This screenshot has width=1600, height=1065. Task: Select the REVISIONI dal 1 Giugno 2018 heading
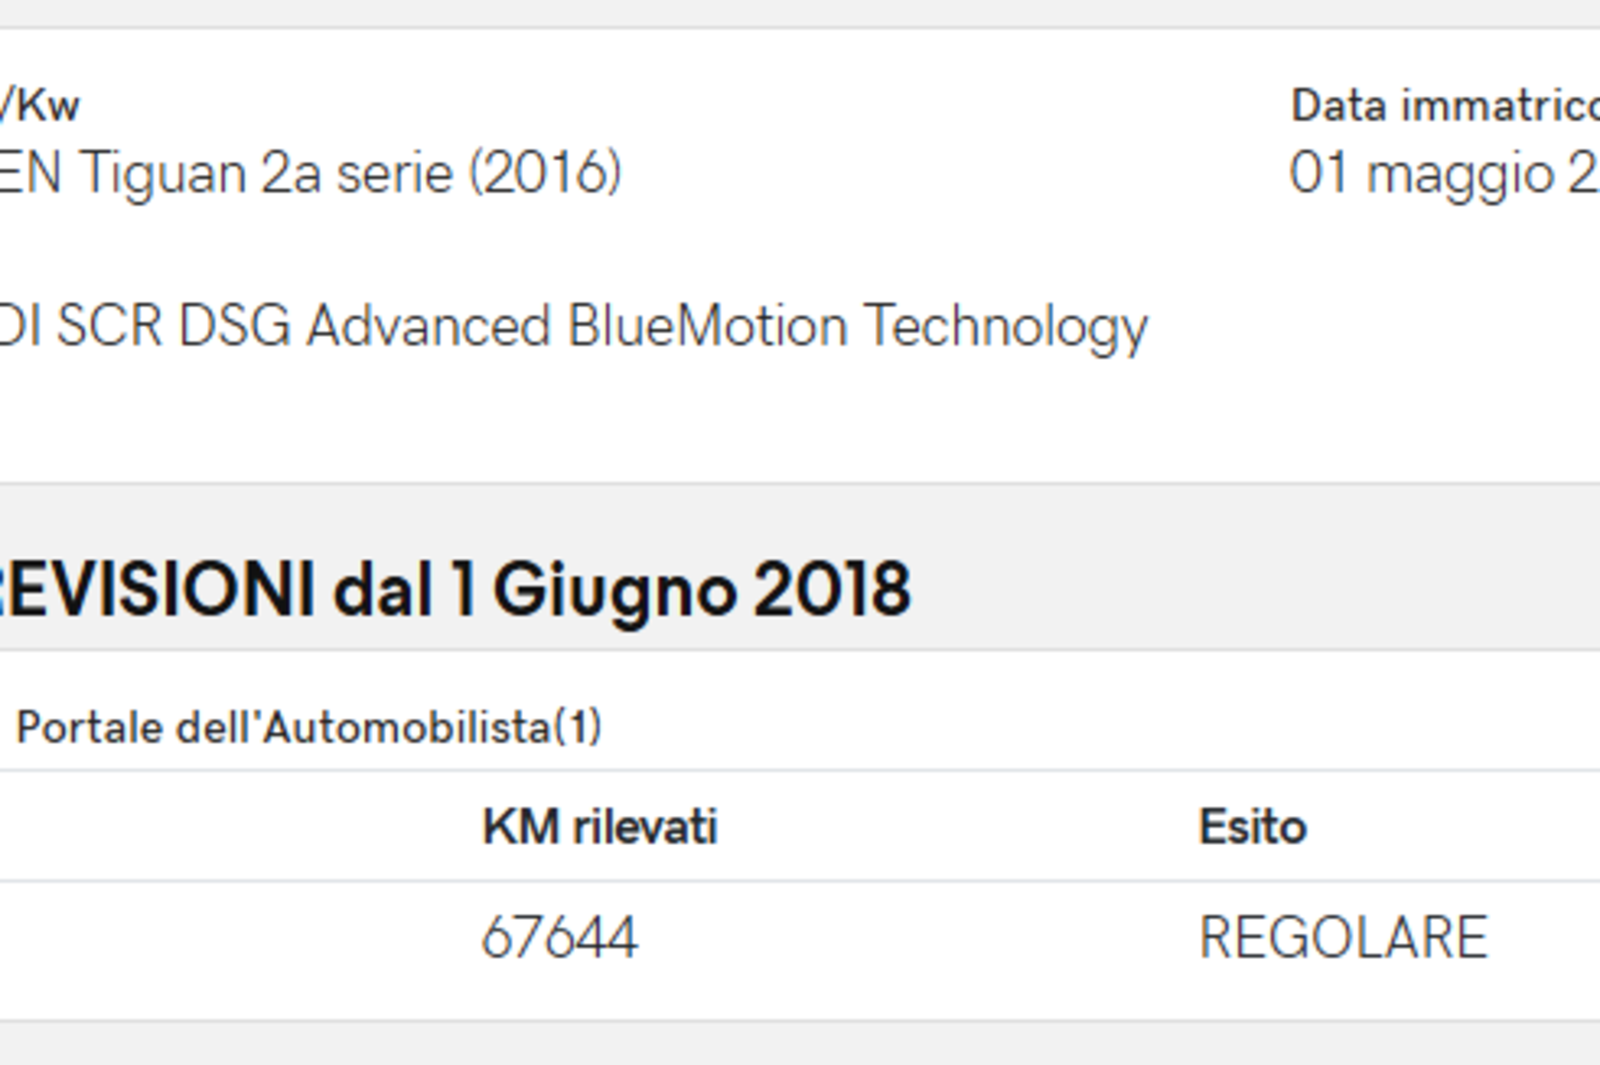pyautogui.click(x=455, y=590)
